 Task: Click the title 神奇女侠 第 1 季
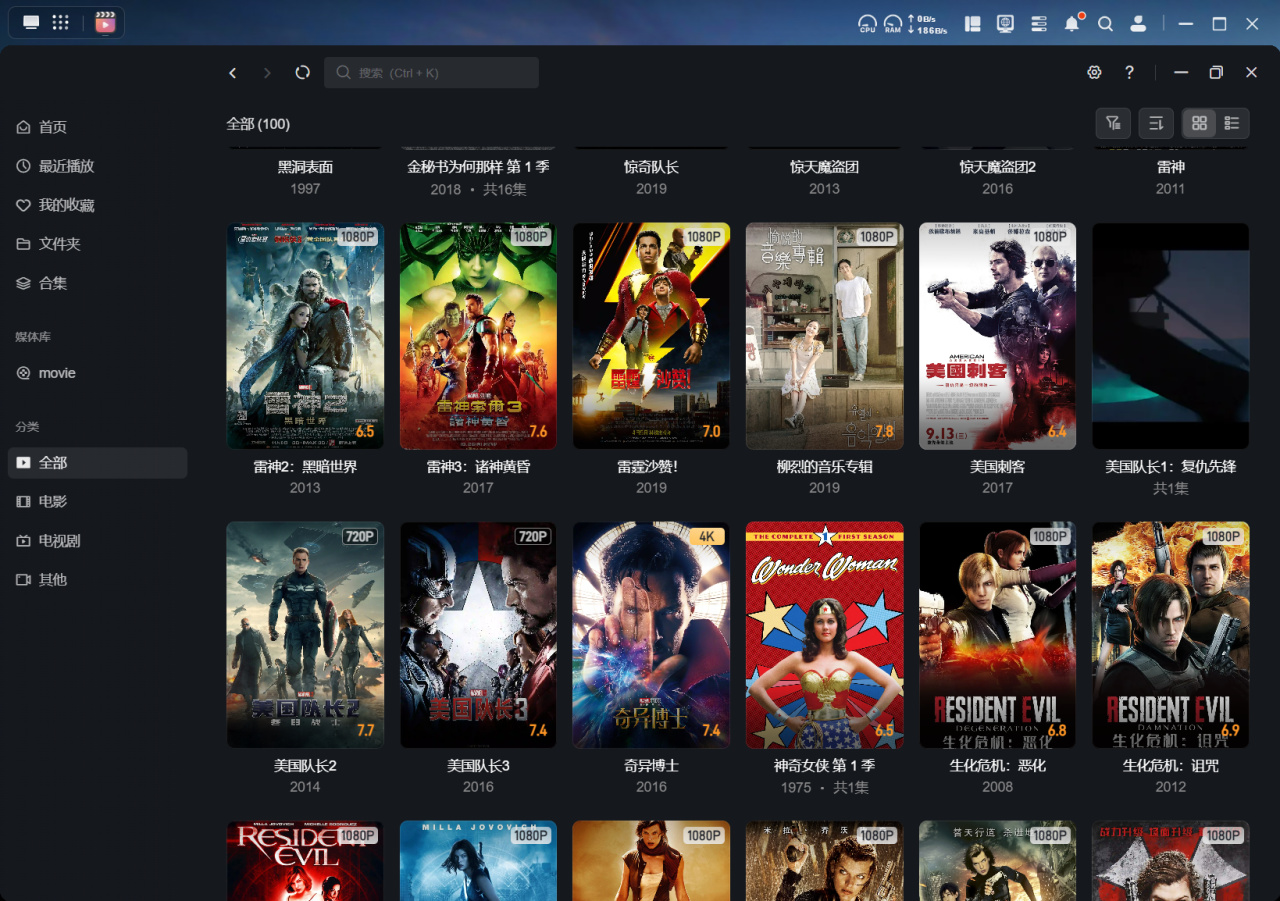pos(824,766)
